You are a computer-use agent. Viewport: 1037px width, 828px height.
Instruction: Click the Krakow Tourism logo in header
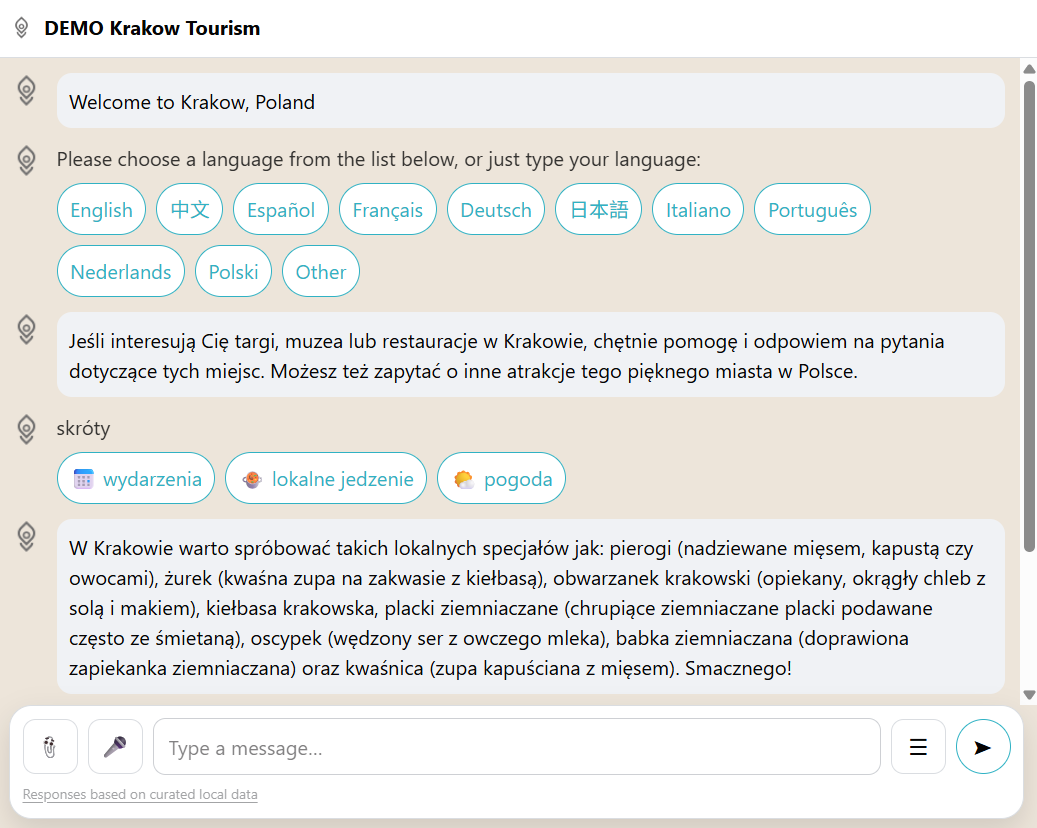(x=21, y=28)
